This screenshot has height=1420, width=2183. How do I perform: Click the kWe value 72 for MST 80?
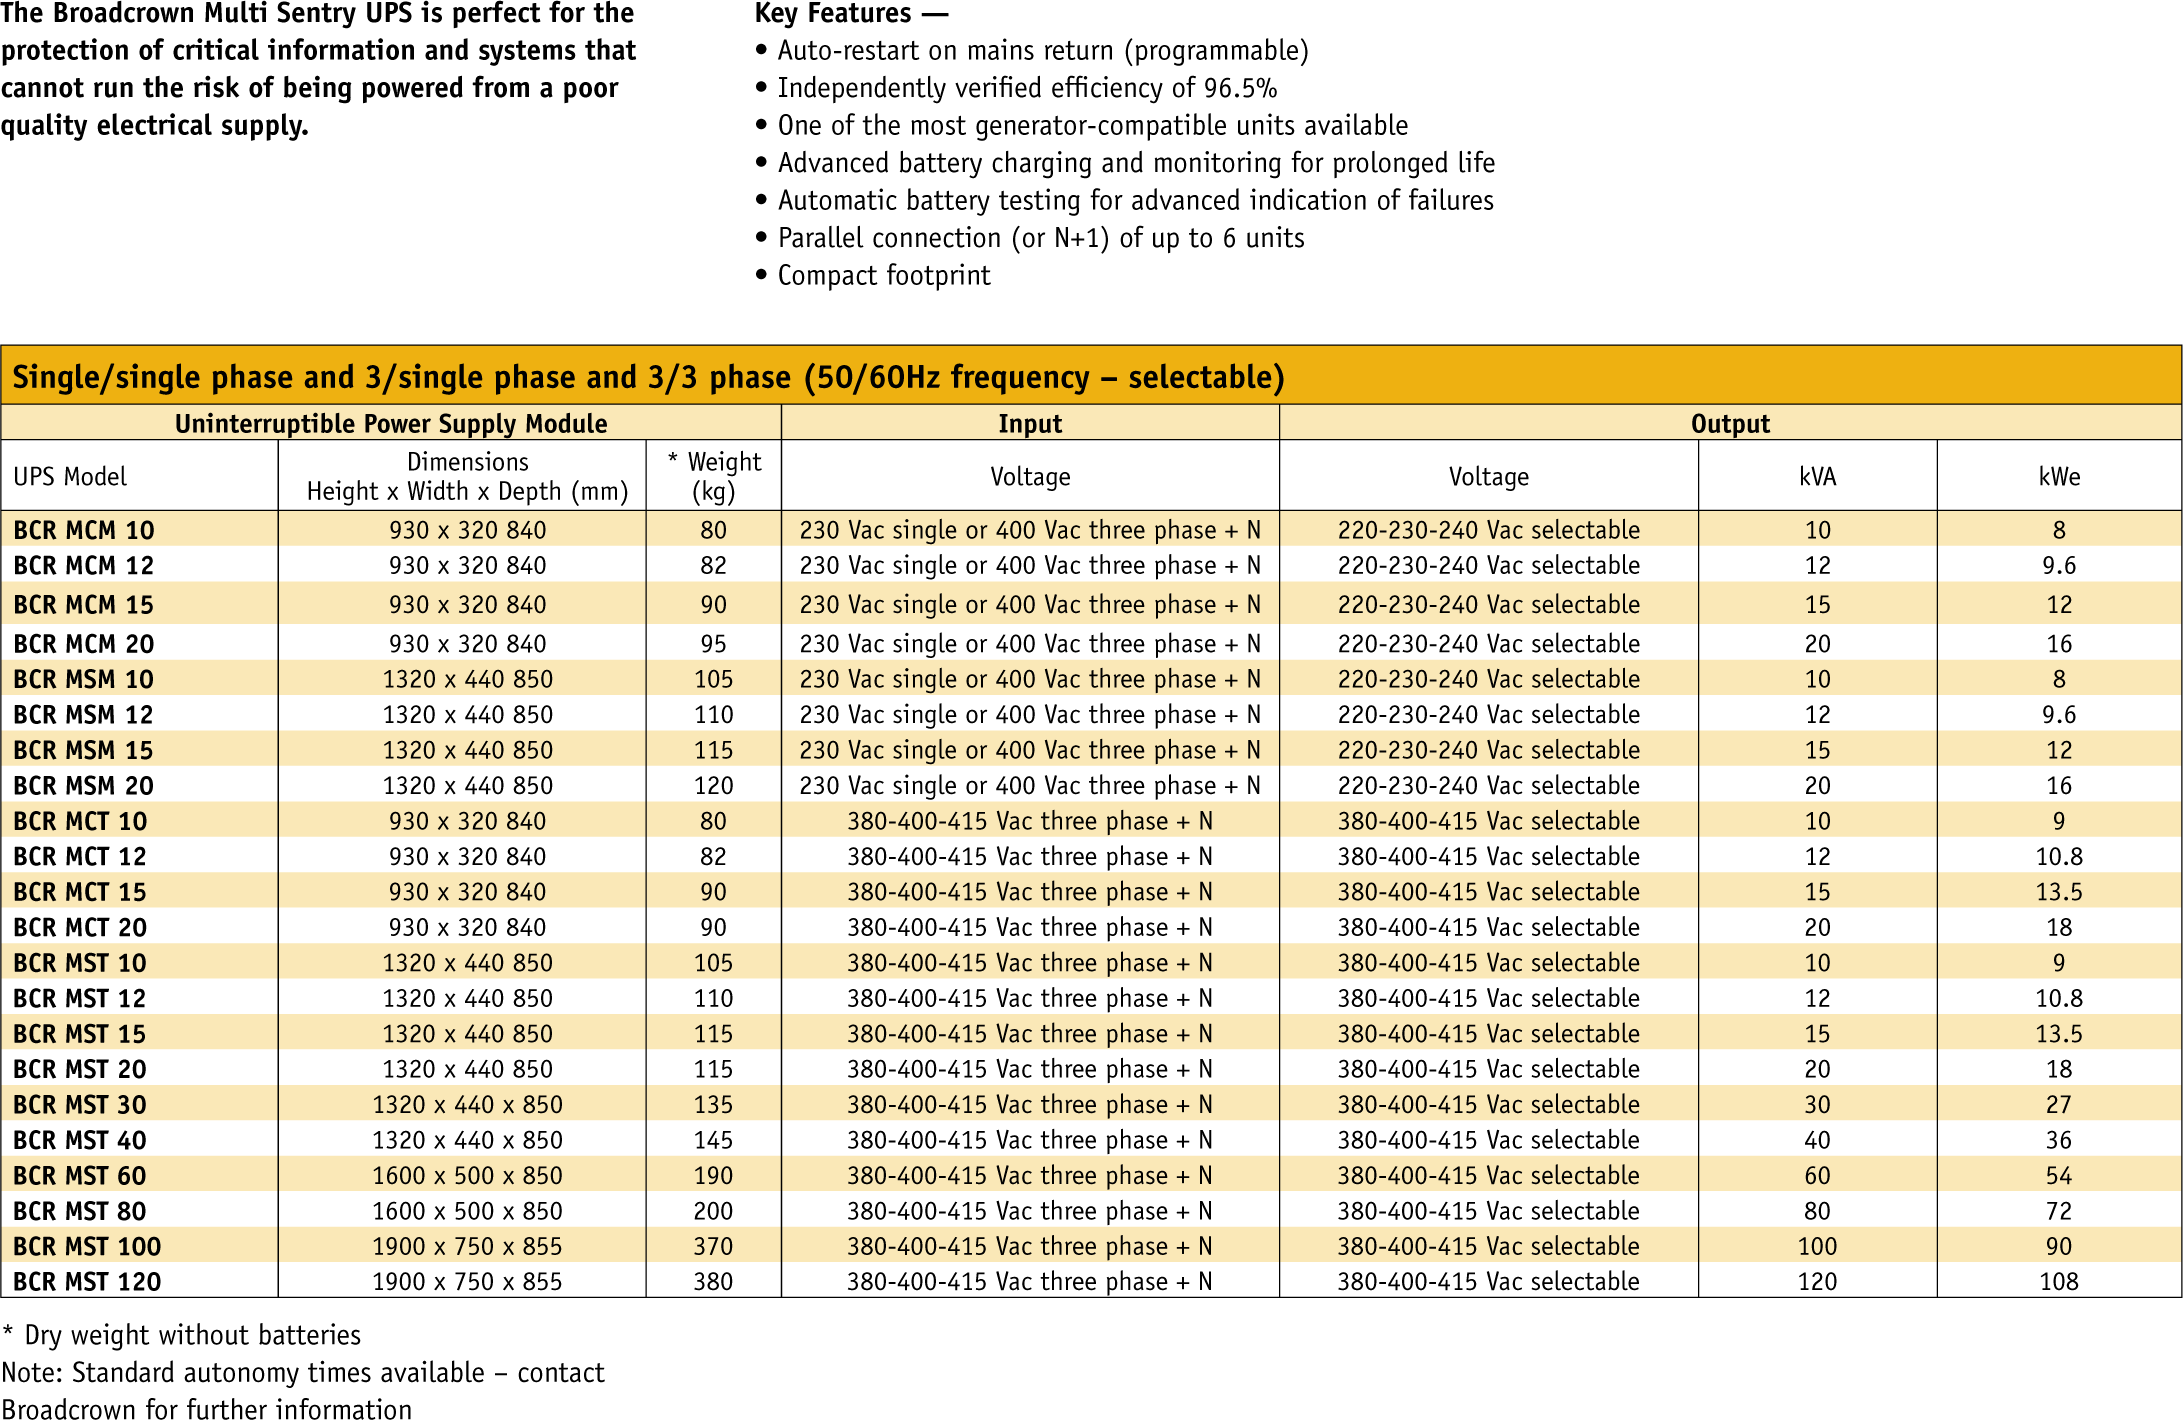pos(2059,1212)
